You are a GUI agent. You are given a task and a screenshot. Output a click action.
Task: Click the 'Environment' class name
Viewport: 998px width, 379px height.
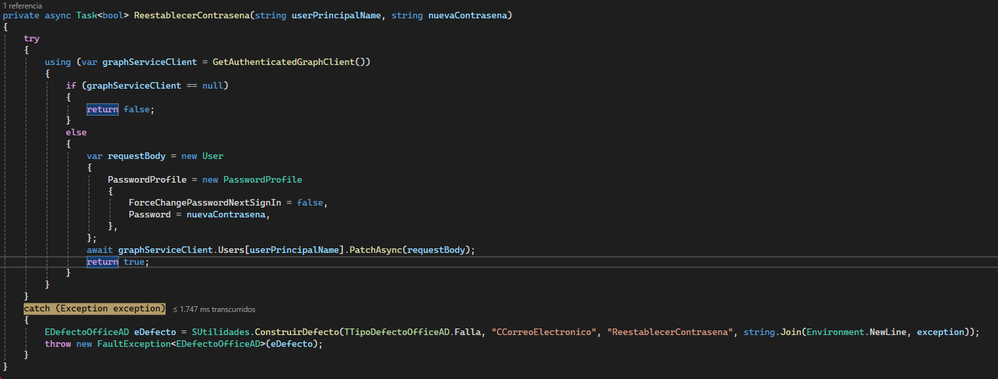tap(834, 333)
